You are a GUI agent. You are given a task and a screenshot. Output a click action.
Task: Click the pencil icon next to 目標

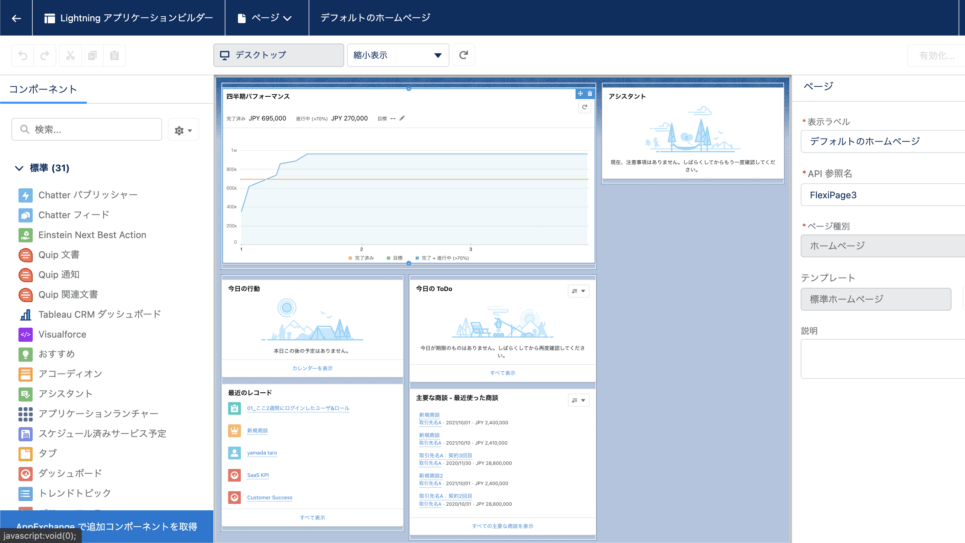click(x=403, y=118)
